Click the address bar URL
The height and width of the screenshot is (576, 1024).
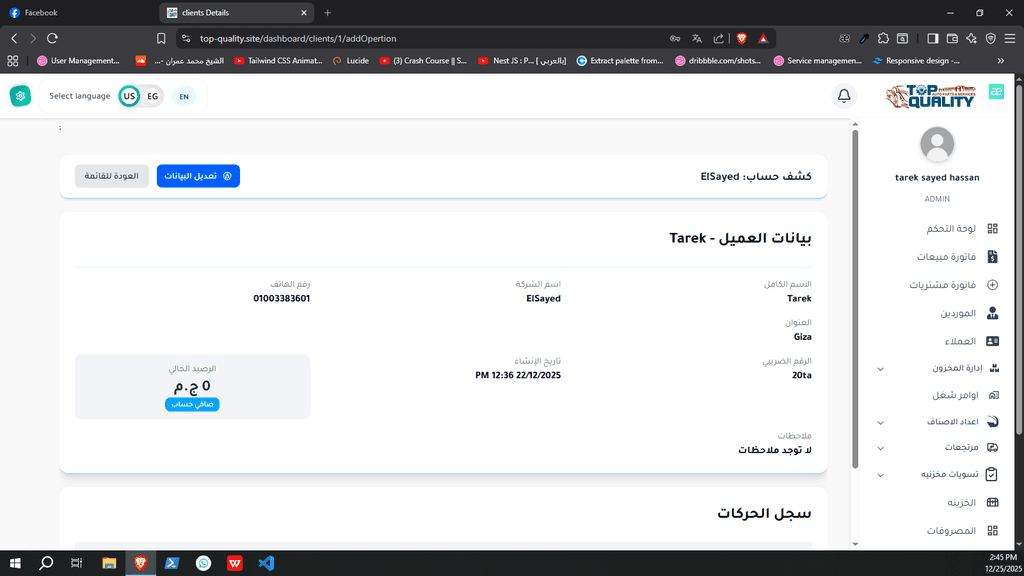point(298,39)
